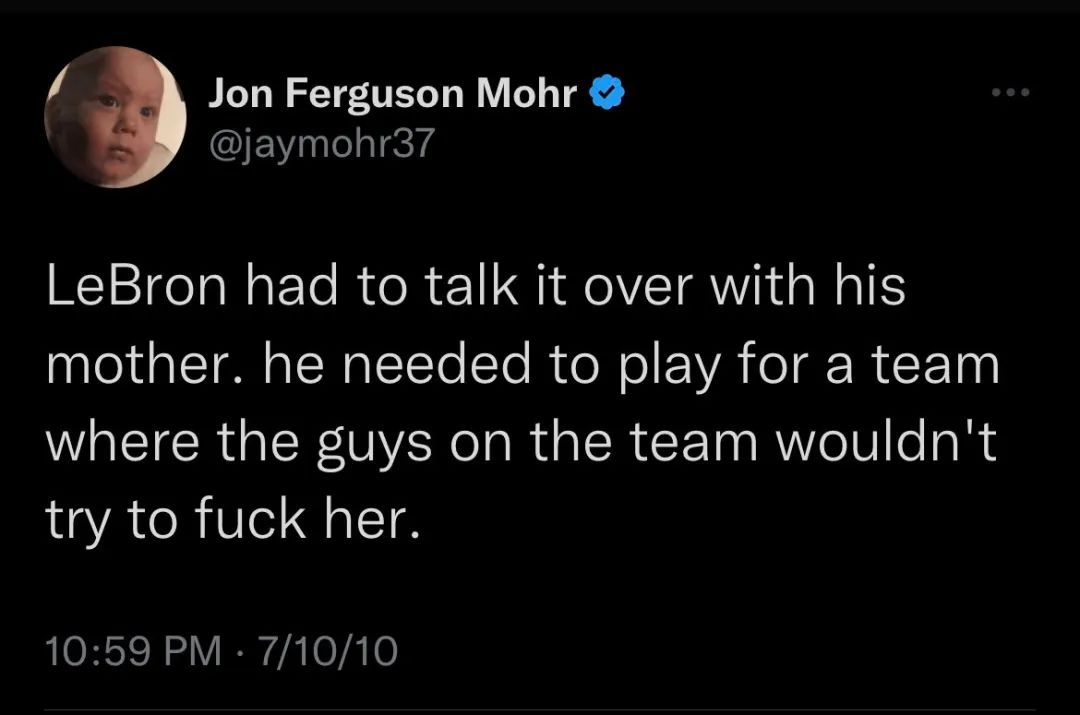The image size is (1080, 715).
Task: Click the 10:59 PM timestamp
Action: pos(135,651)
